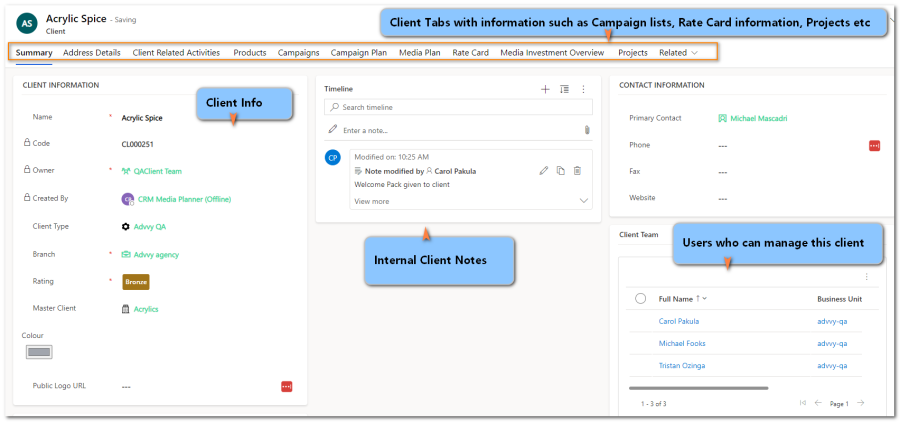Click the red icon beside Public Logo URL
Image resolution: width=900 pixels, height=422 pixels.
point(287,386)
